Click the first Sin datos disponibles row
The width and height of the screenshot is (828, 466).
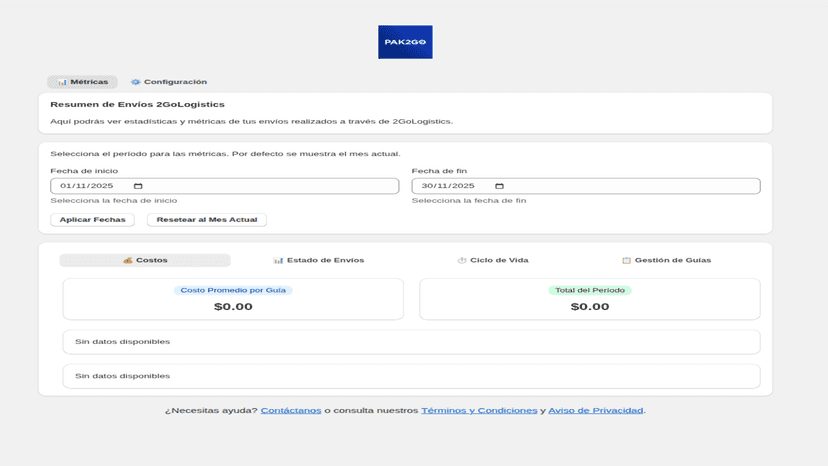click(411, 342)
